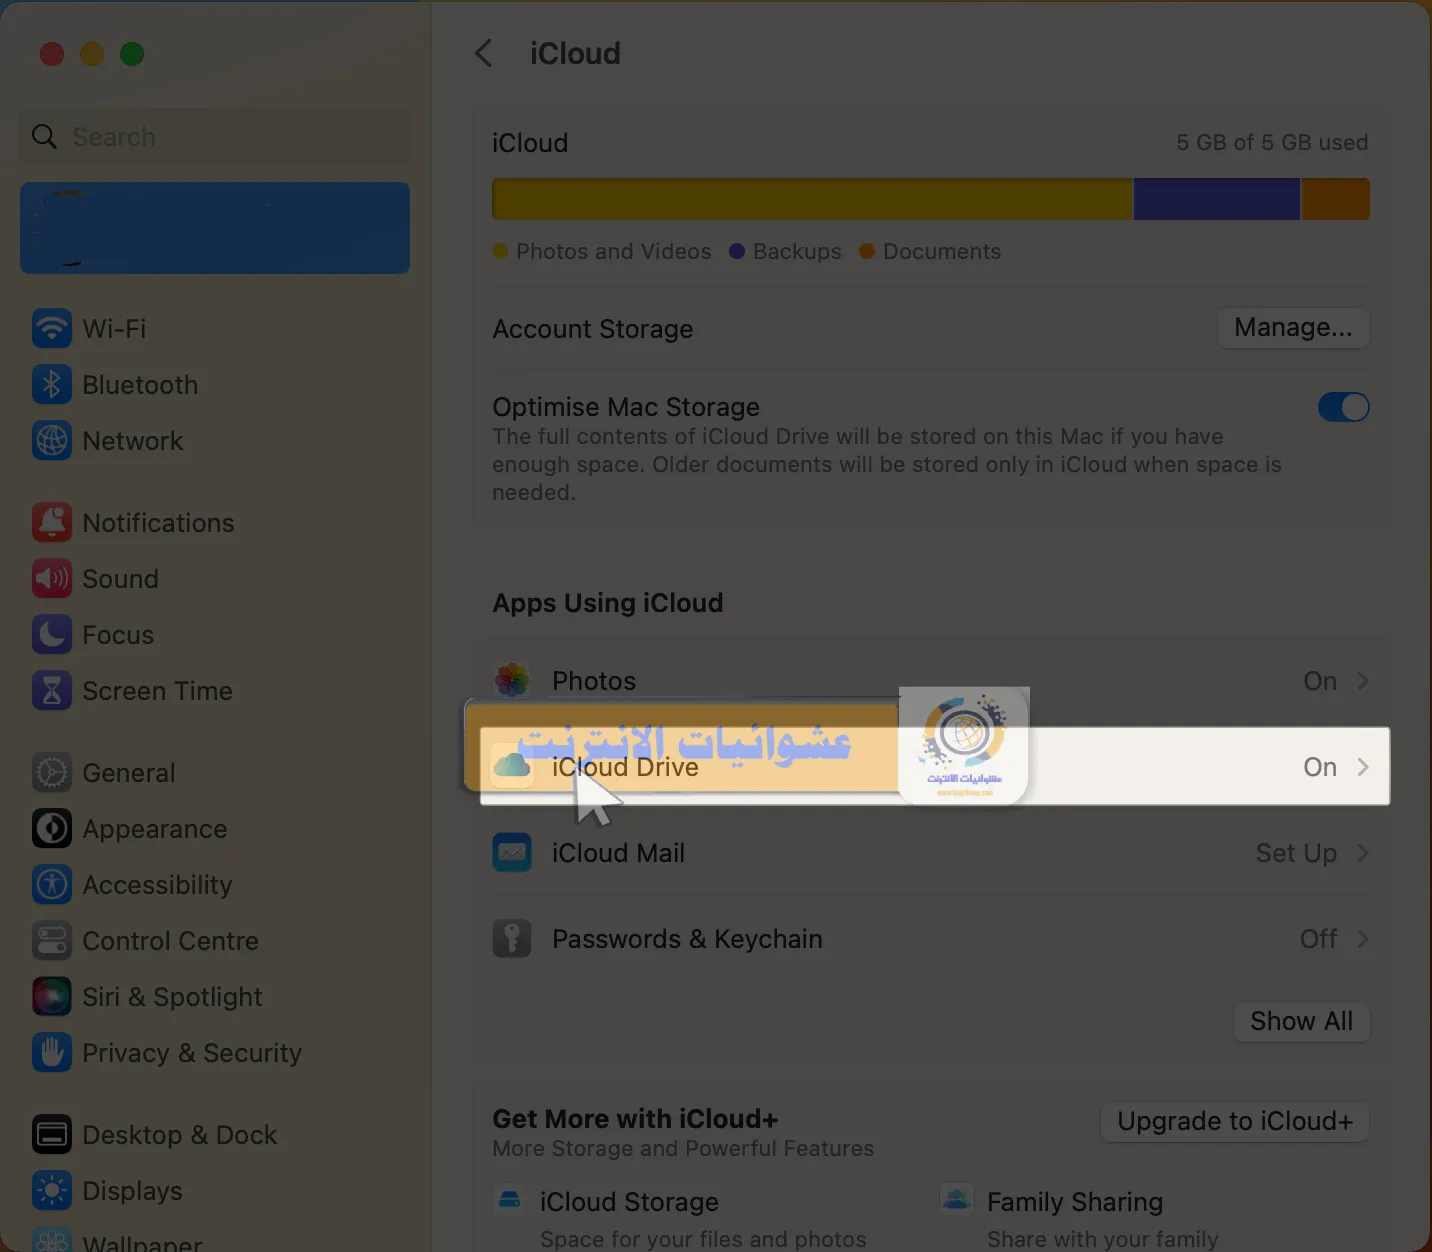The height and width of the screenshot is (1252, 1432).
Task: Select Desktop & Dock label
Action: 180,1135
